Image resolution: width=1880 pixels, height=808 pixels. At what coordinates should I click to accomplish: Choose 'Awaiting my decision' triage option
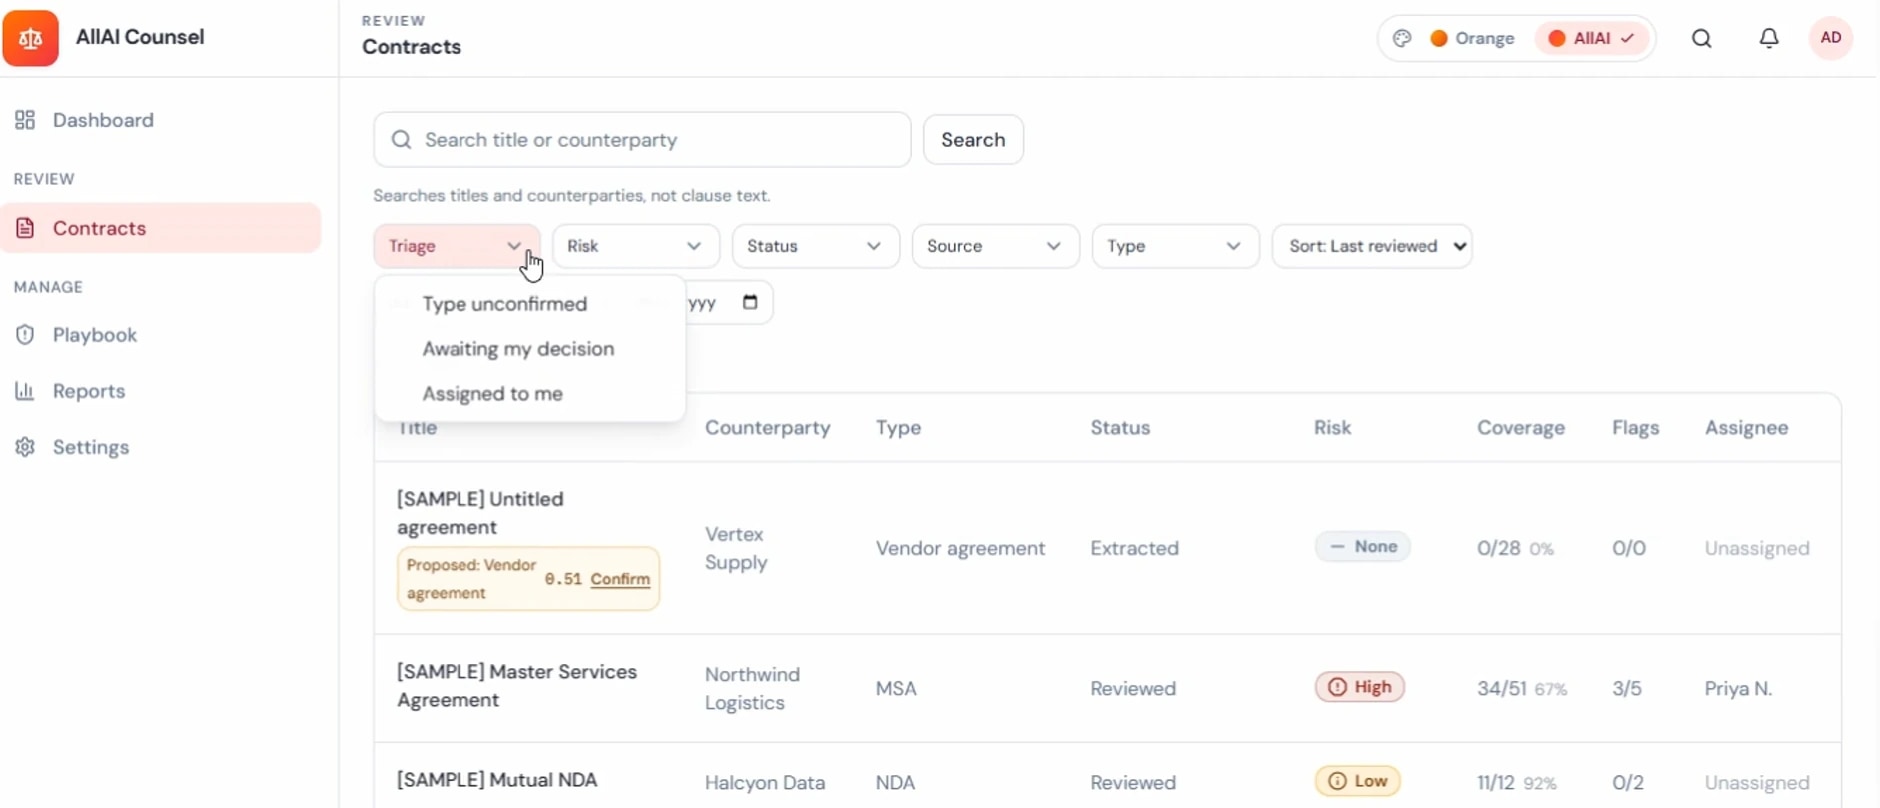point(530,349)
